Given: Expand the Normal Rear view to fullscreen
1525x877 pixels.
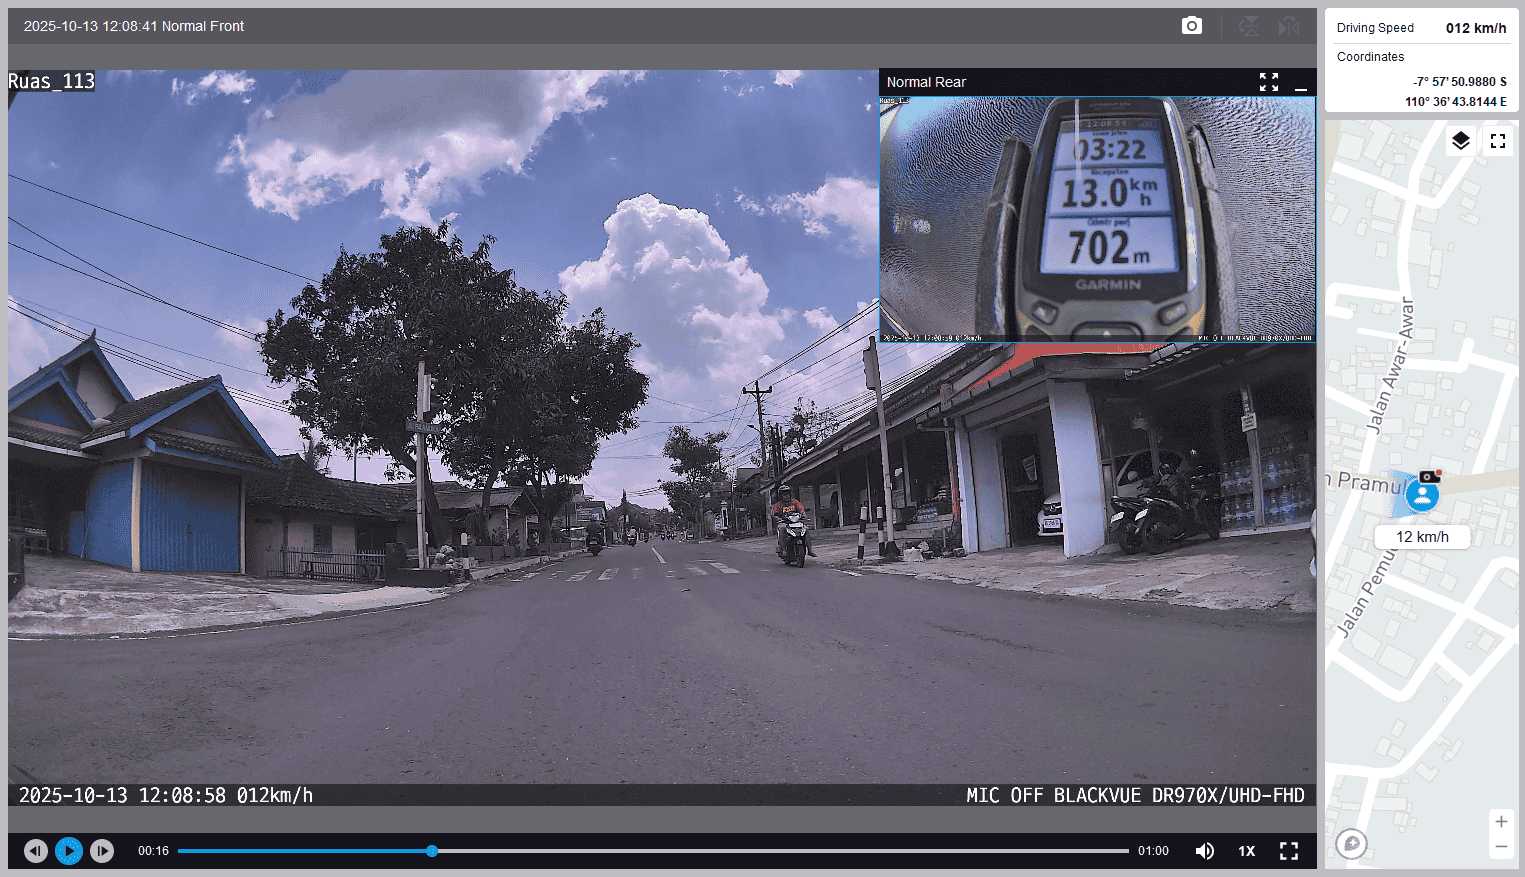Looking at the screenshot, I should [x=1268, y=82].
